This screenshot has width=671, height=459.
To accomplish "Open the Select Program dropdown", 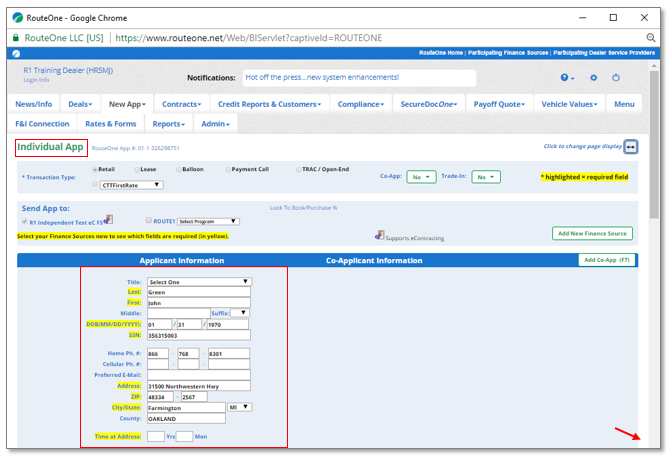I will [208, 222].
